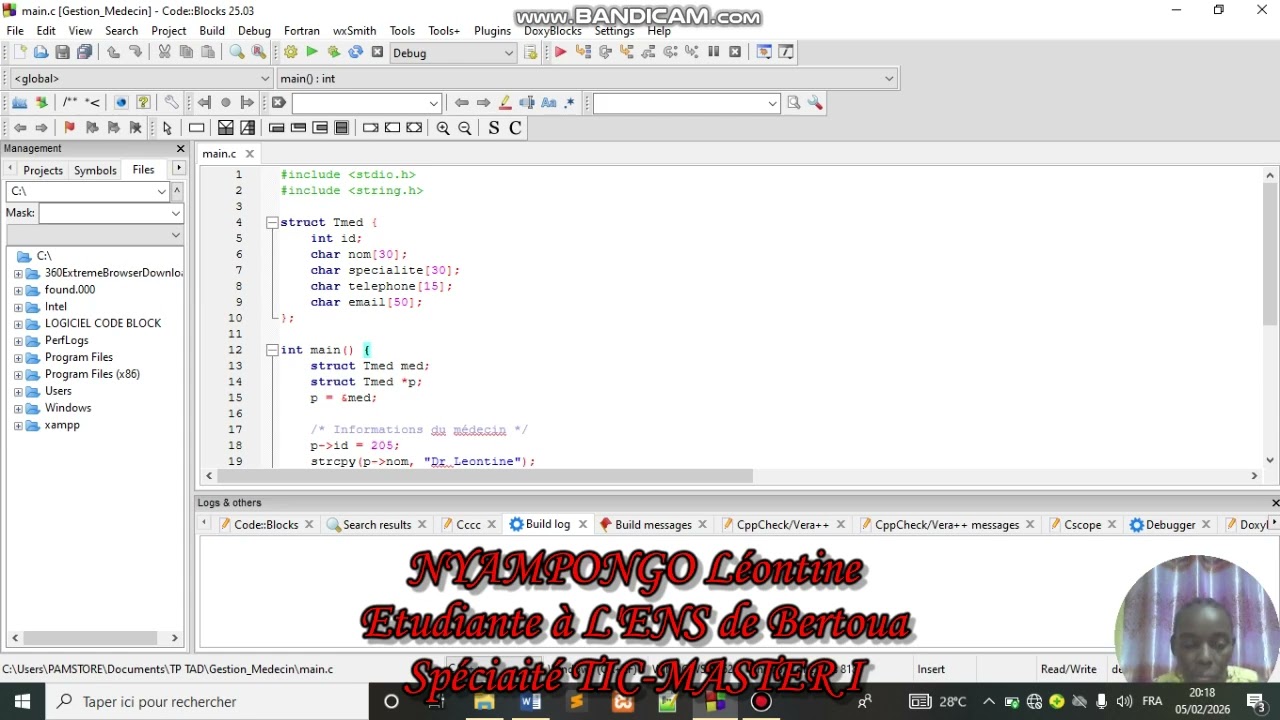Close the main.c editor tab

(249, 153)
